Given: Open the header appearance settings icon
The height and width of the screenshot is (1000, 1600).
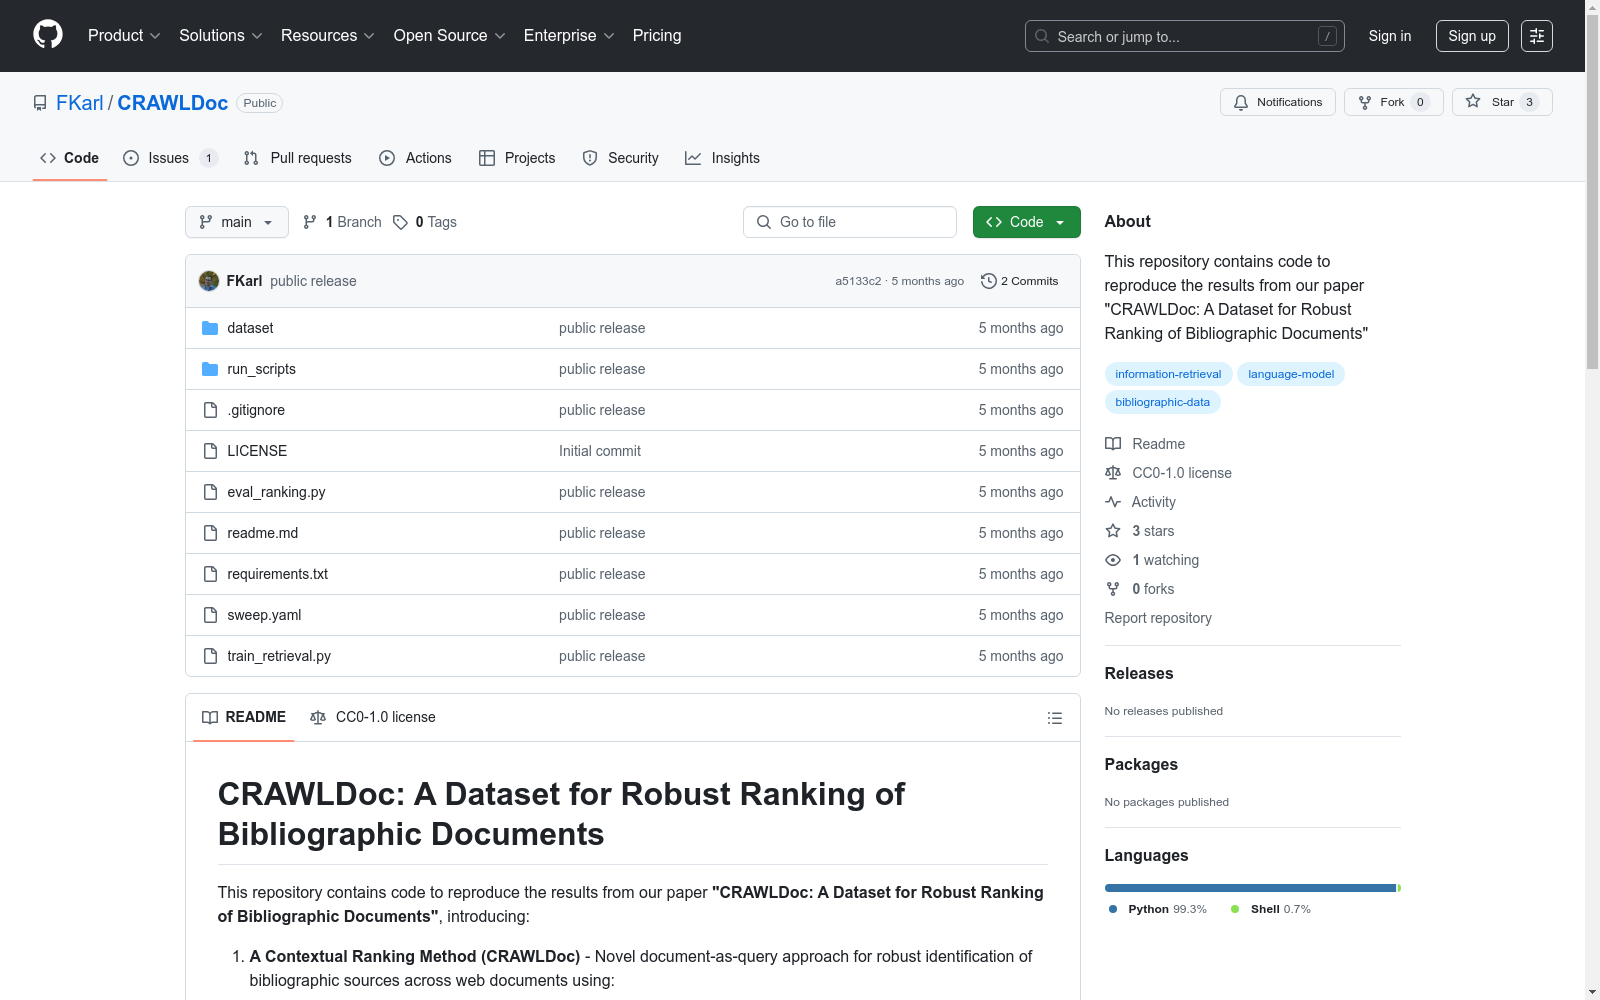Looking at the screenshot, I should point(1537,36).
